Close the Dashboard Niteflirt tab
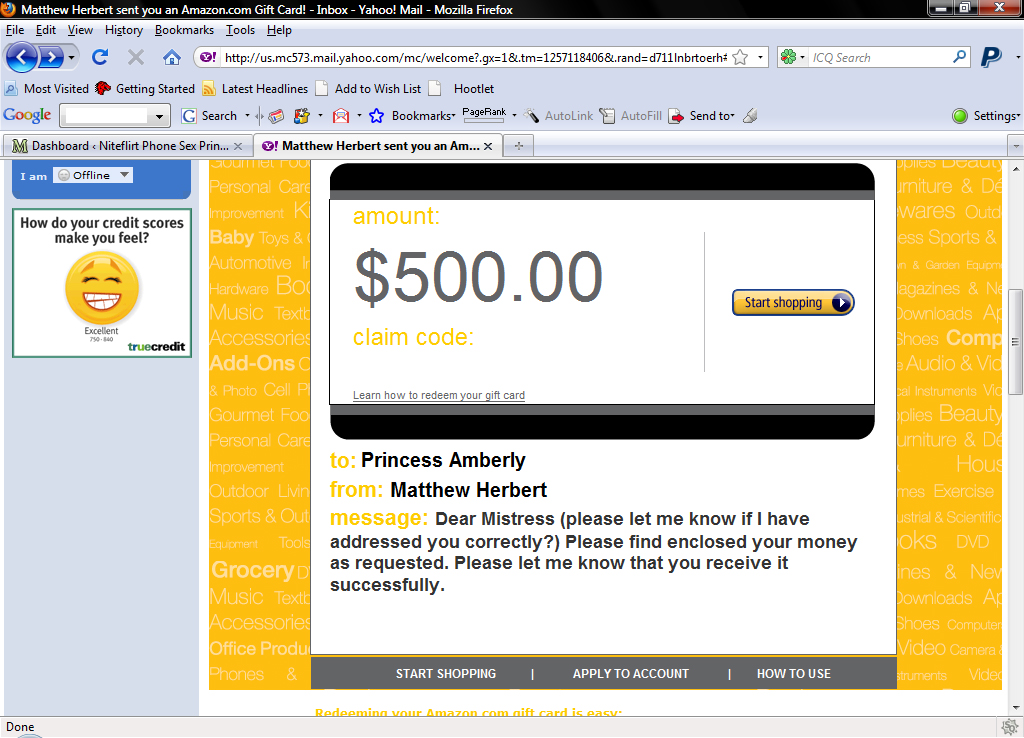 pos(238,146)
